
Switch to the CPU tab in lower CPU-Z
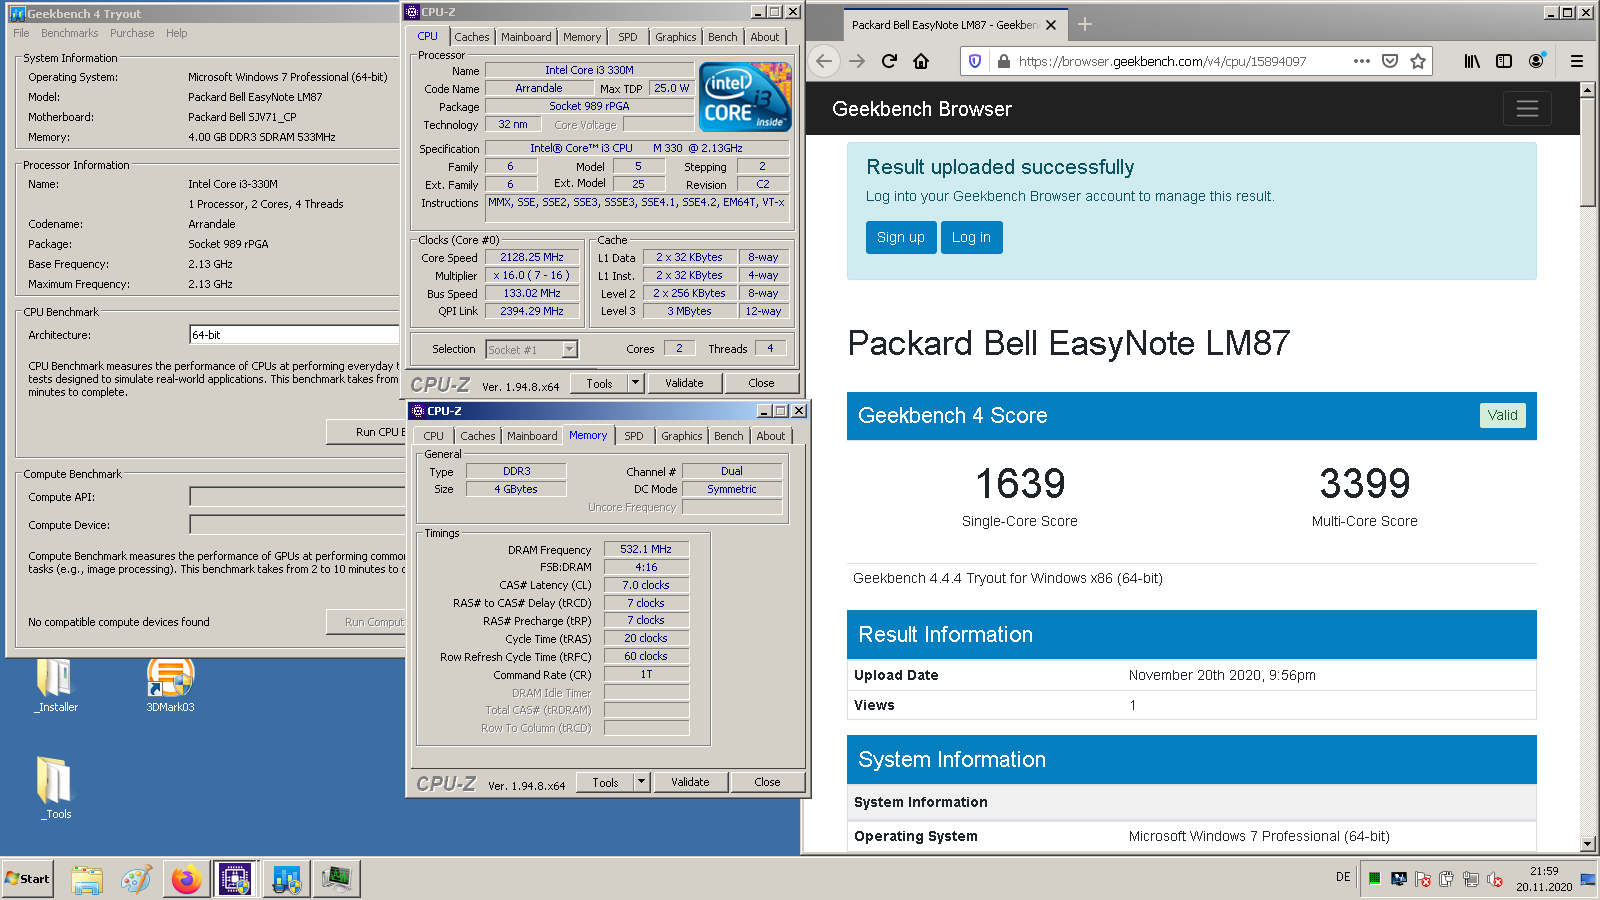[434, 436]
